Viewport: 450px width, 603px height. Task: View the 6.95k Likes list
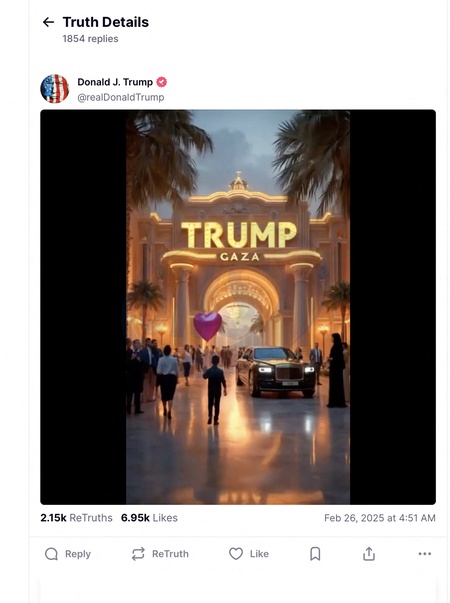pos(149,518)
